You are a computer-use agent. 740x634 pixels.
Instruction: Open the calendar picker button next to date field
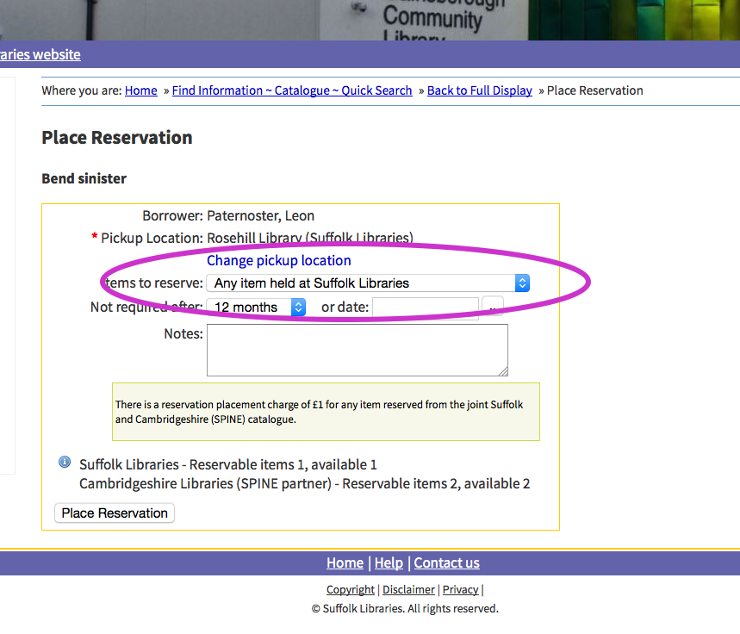(x=493, y=307)
